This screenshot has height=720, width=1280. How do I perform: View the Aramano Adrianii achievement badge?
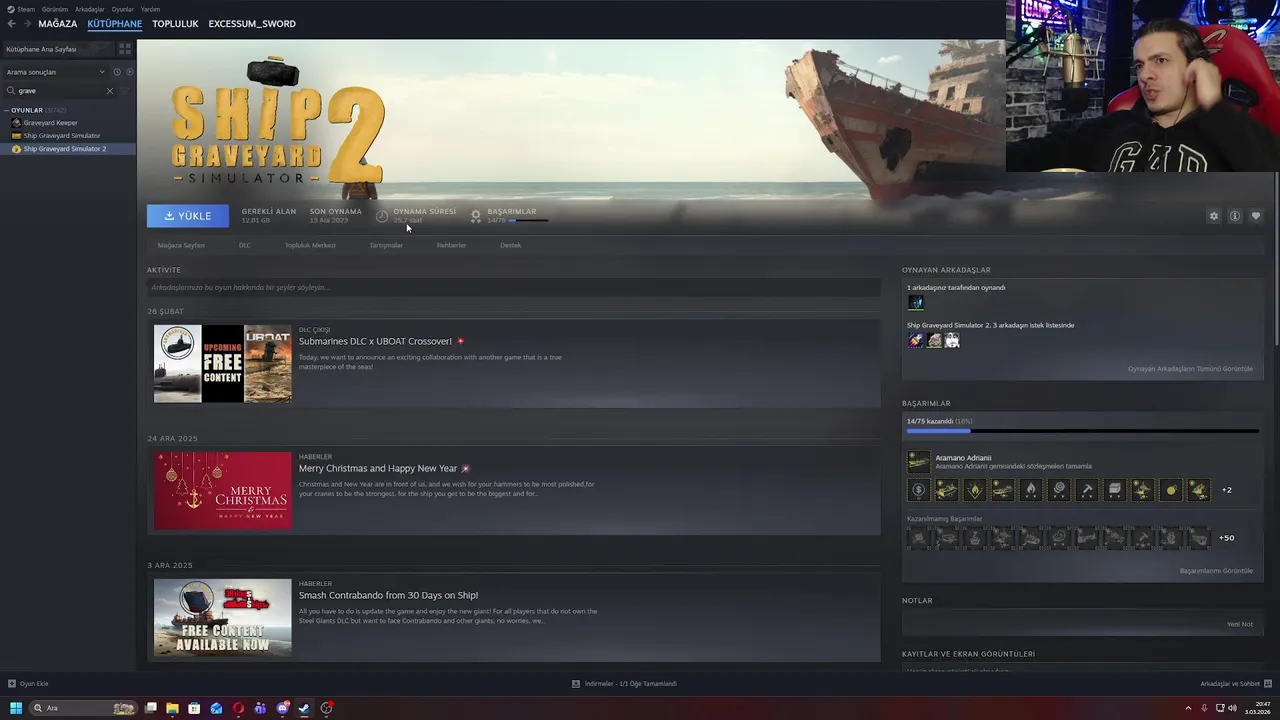pyautogui.click(x=918, y=461)
